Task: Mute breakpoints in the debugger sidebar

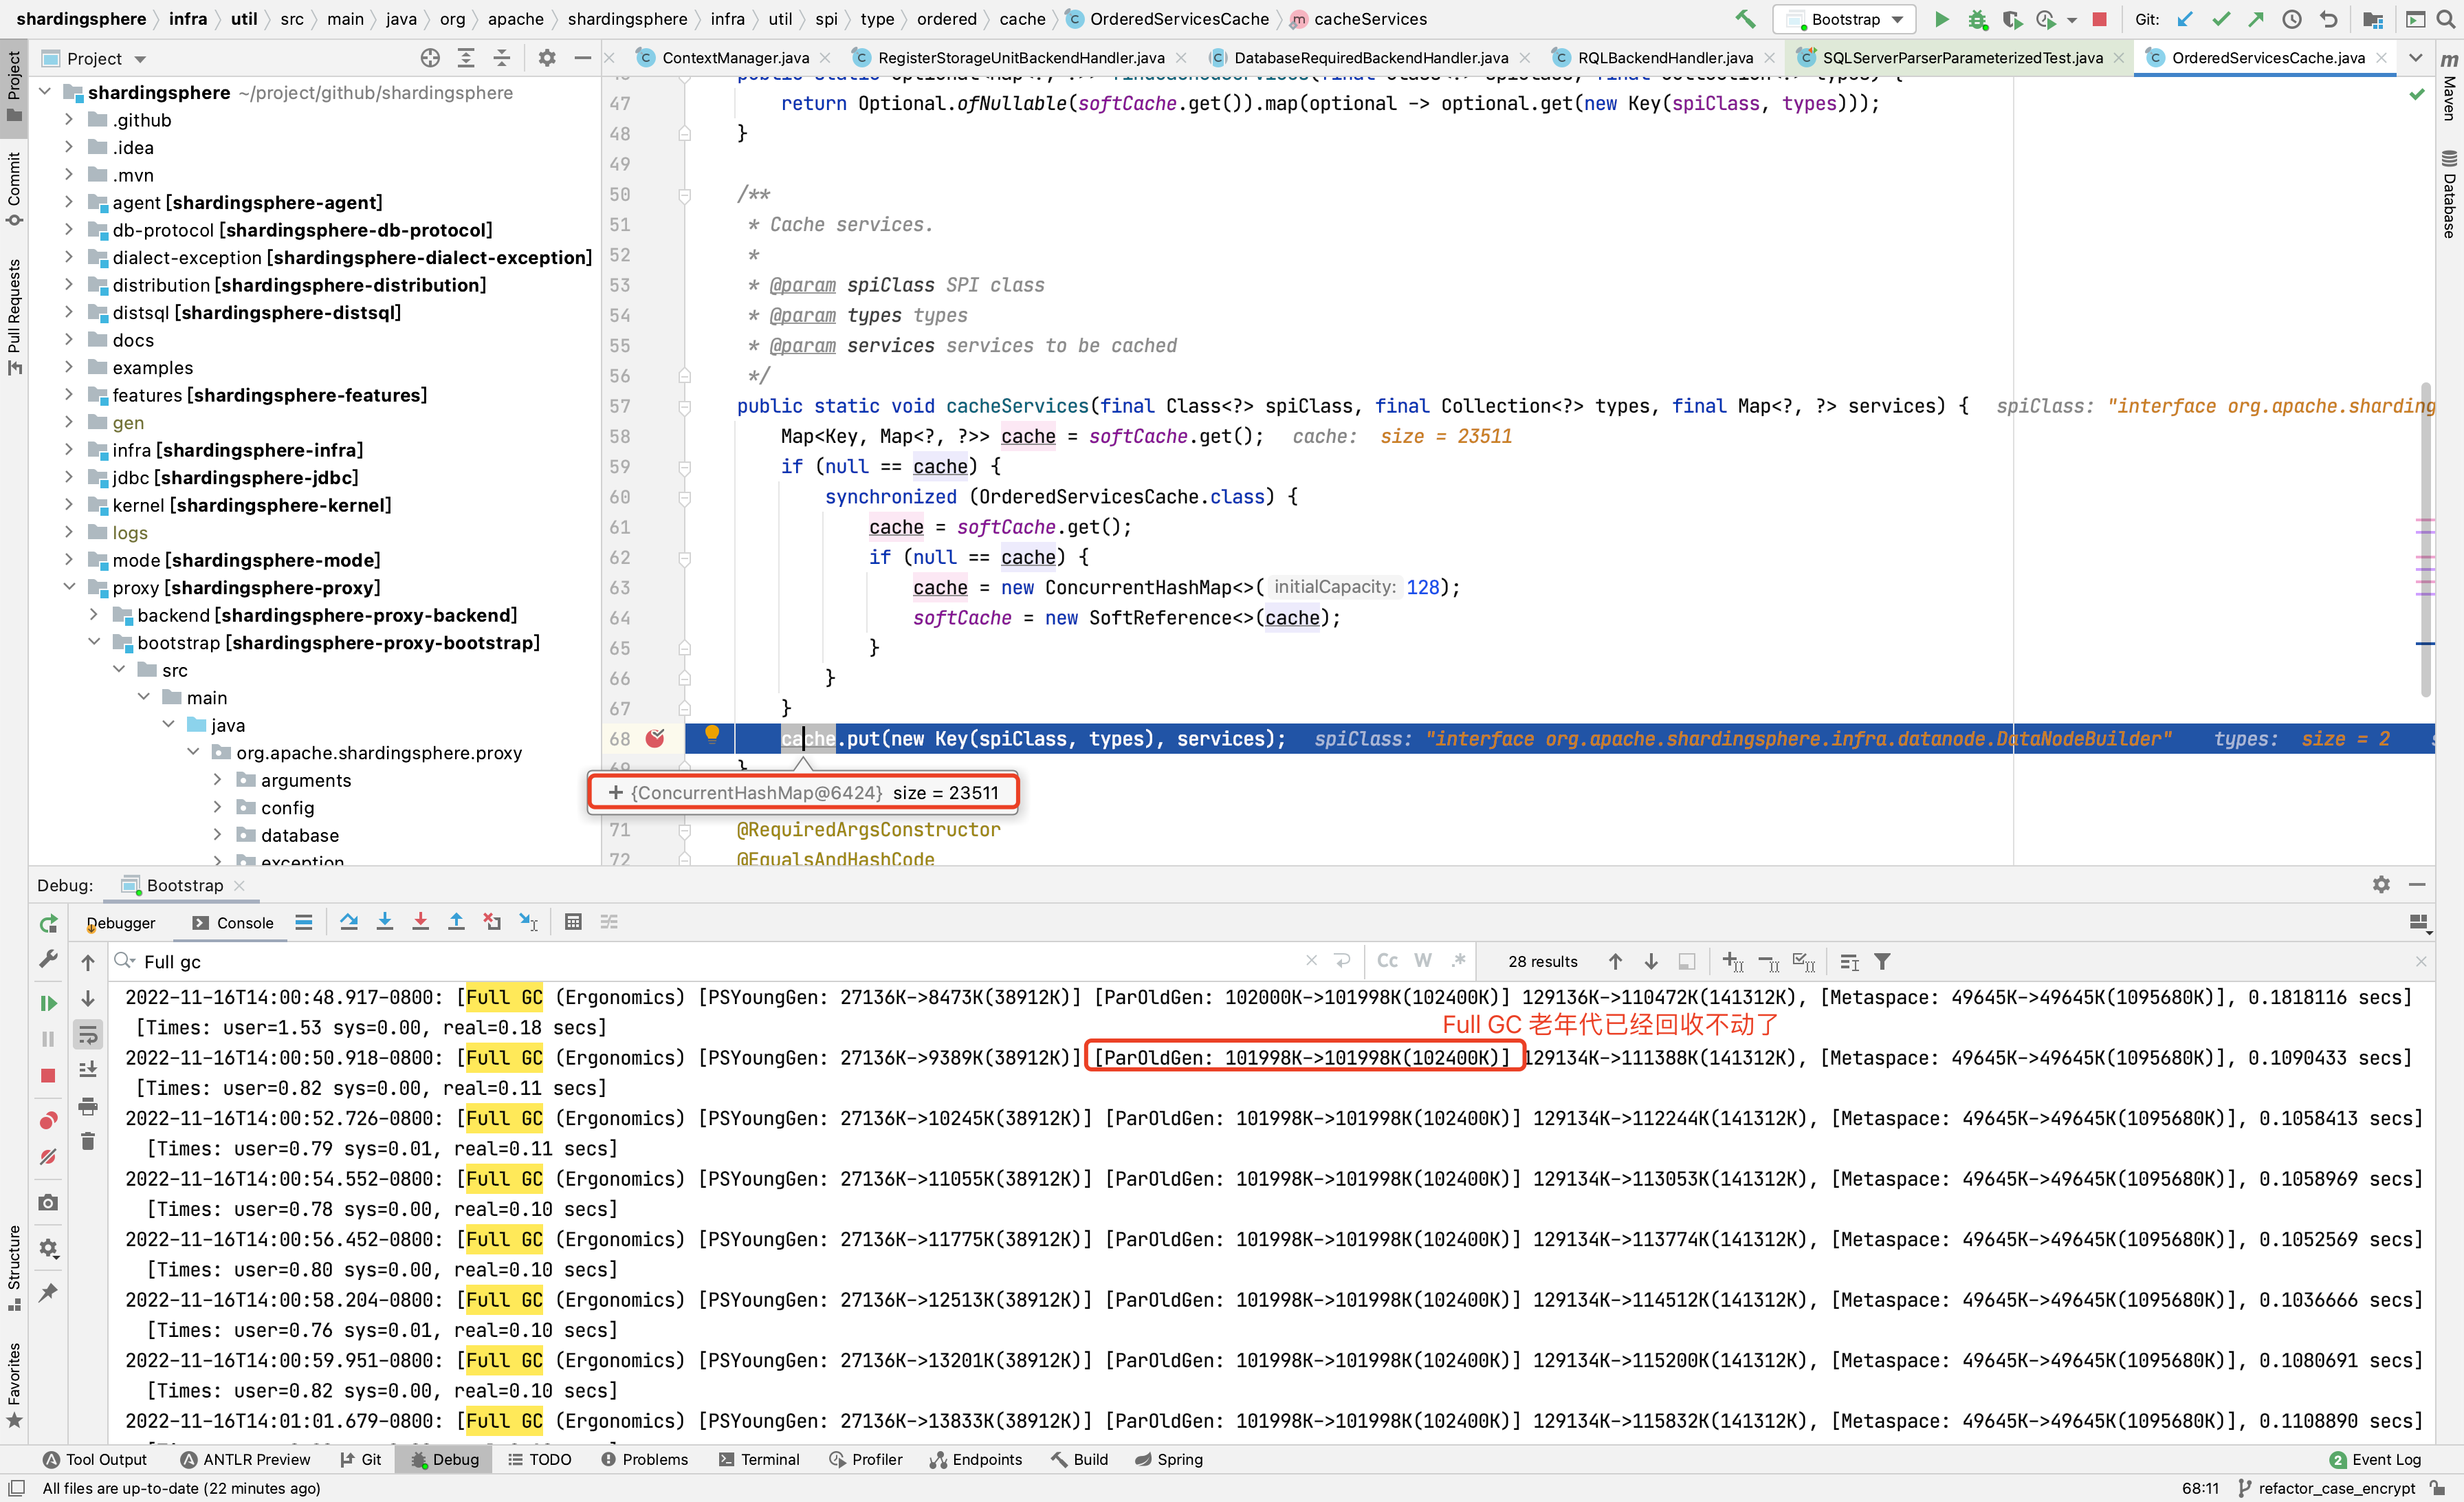Action: (48, 1157)
